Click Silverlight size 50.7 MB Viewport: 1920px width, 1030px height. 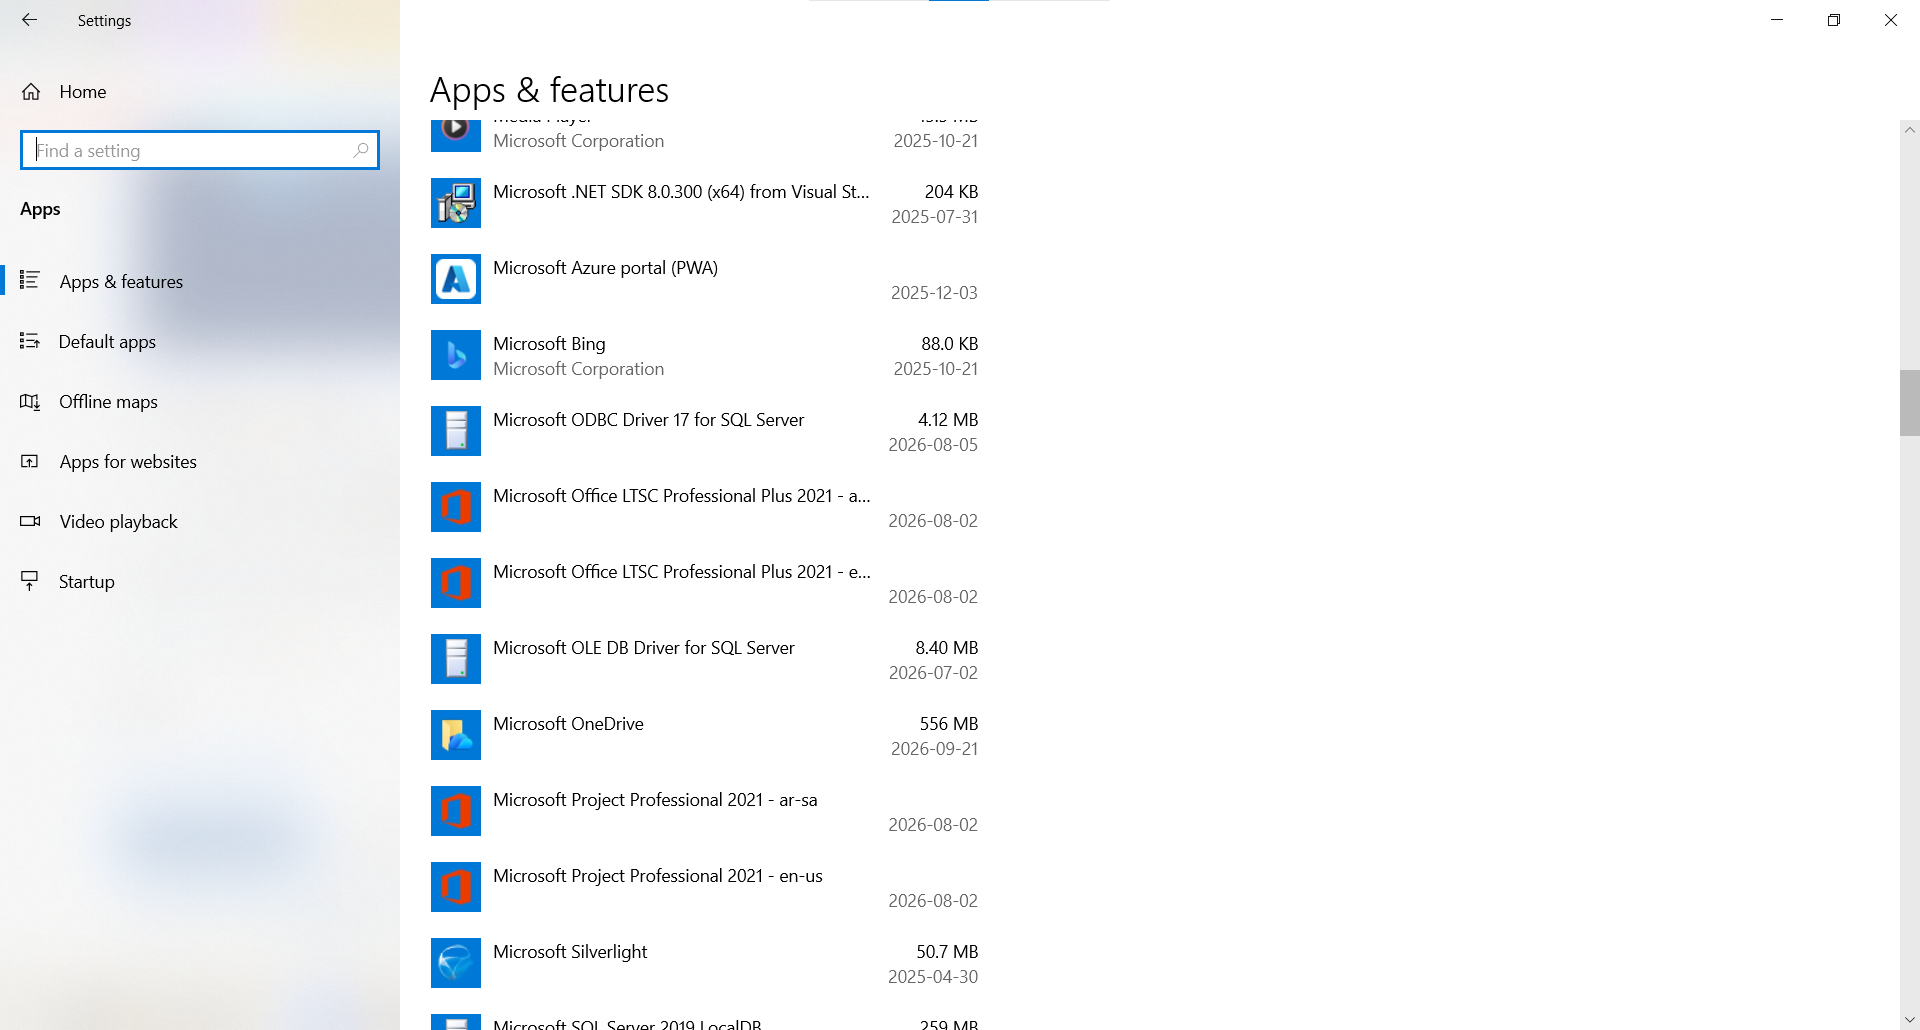[947, 952]
